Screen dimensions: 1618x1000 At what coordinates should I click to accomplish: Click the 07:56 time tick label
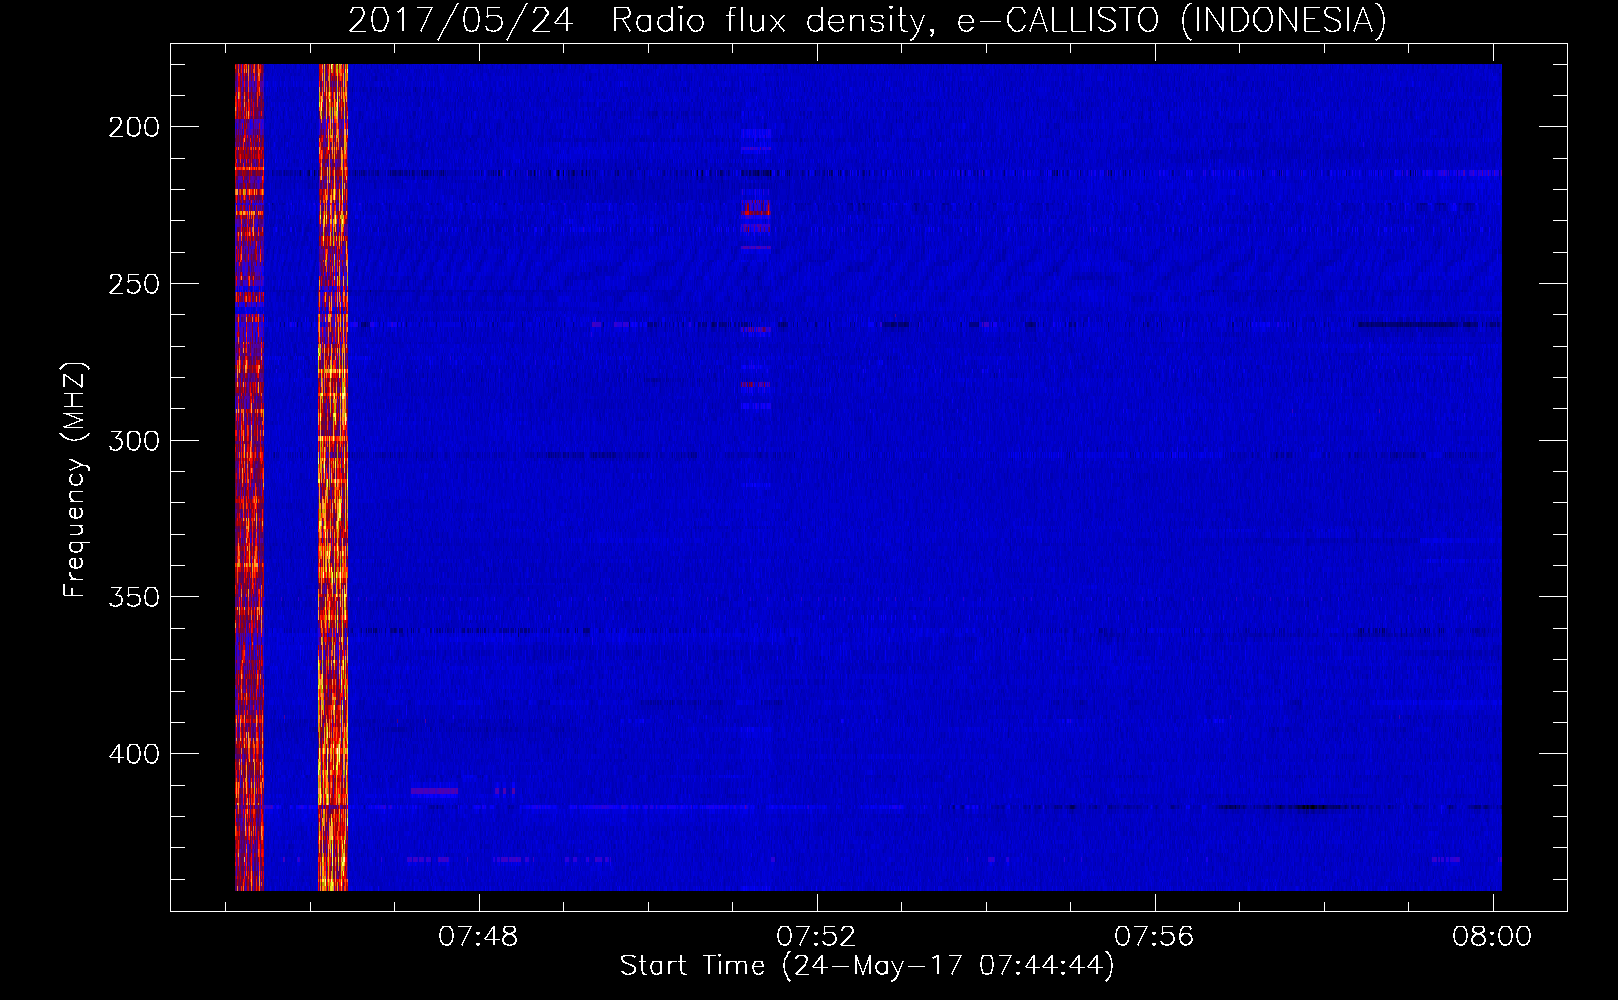pyautogui.click(x=1154, y=937)
